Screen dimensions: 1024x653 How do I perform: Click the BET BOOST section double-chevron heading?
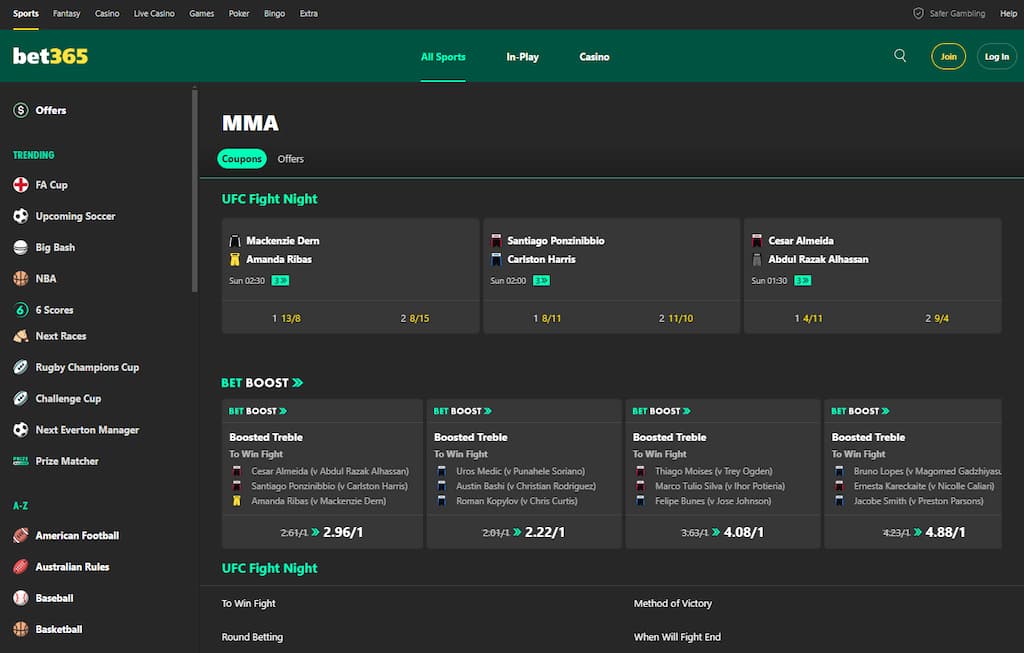(262, 383)
